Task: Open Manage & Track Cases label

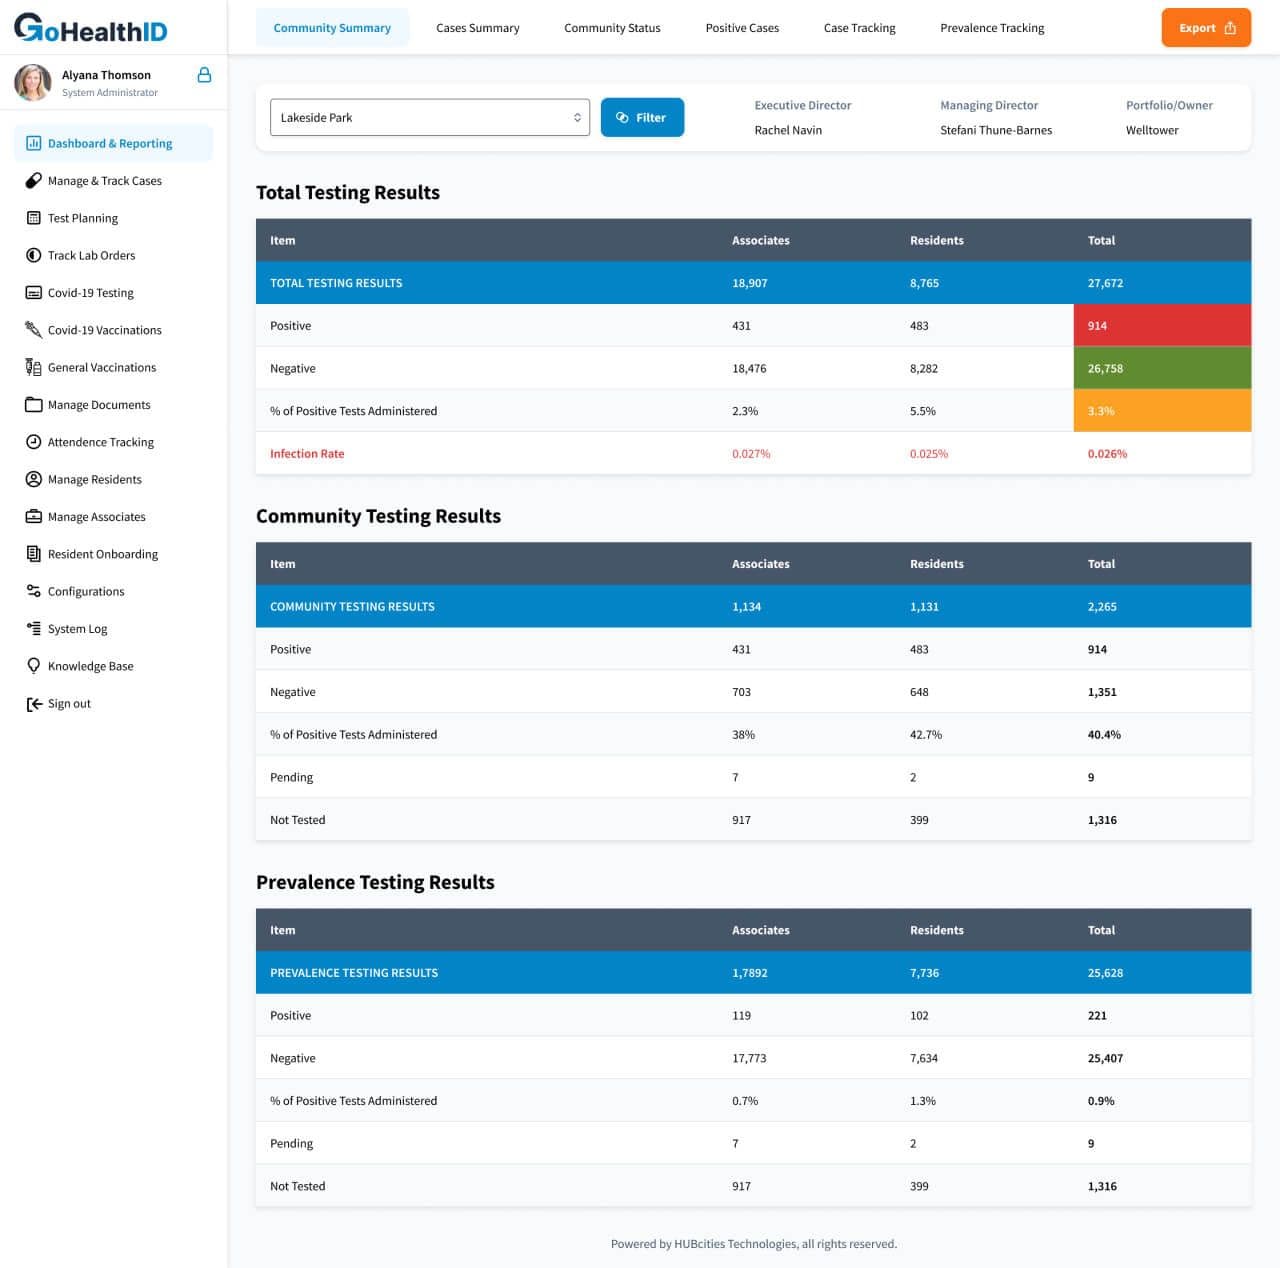Action: (x=105, y=181)
